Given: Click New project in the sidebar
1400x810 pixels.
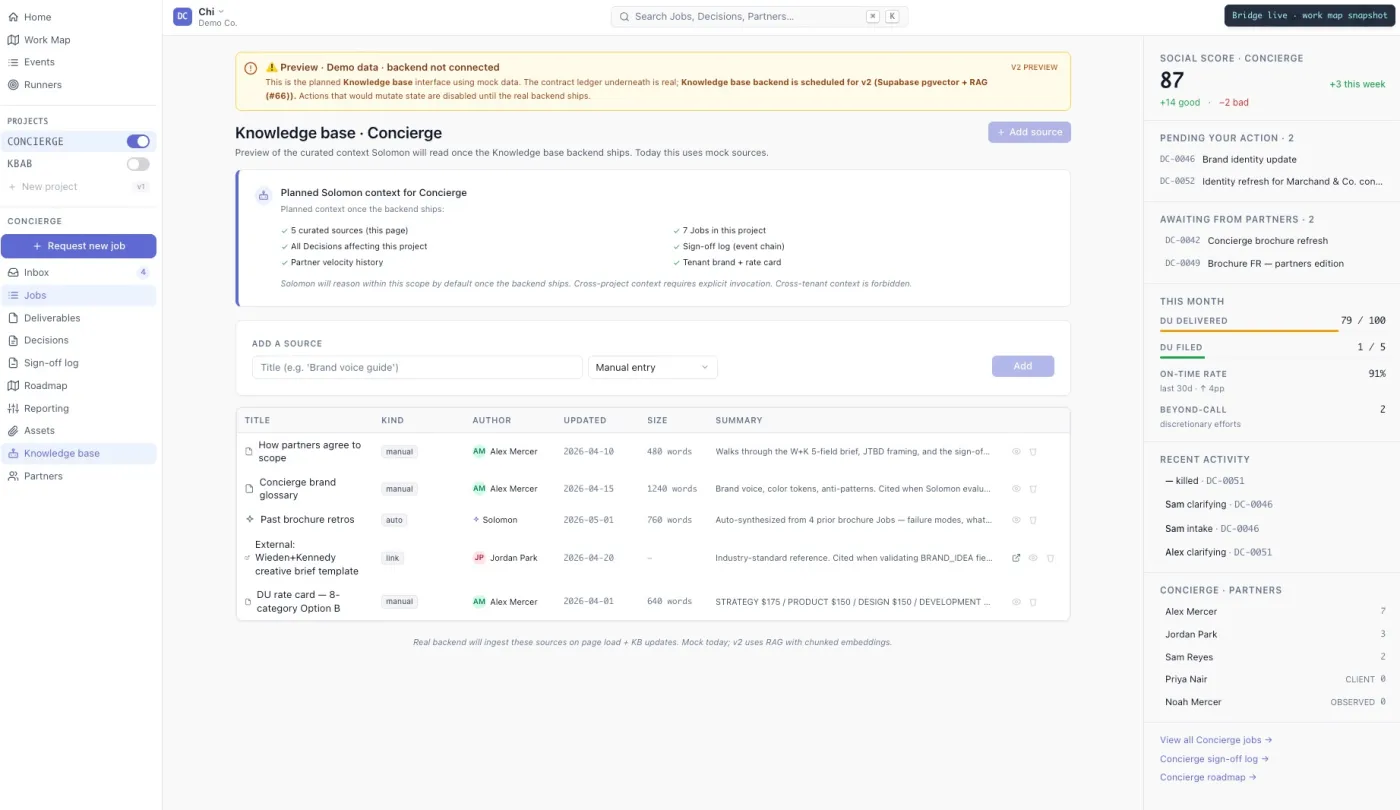Looking at the screenshot, I should click(x=49, y=187).
